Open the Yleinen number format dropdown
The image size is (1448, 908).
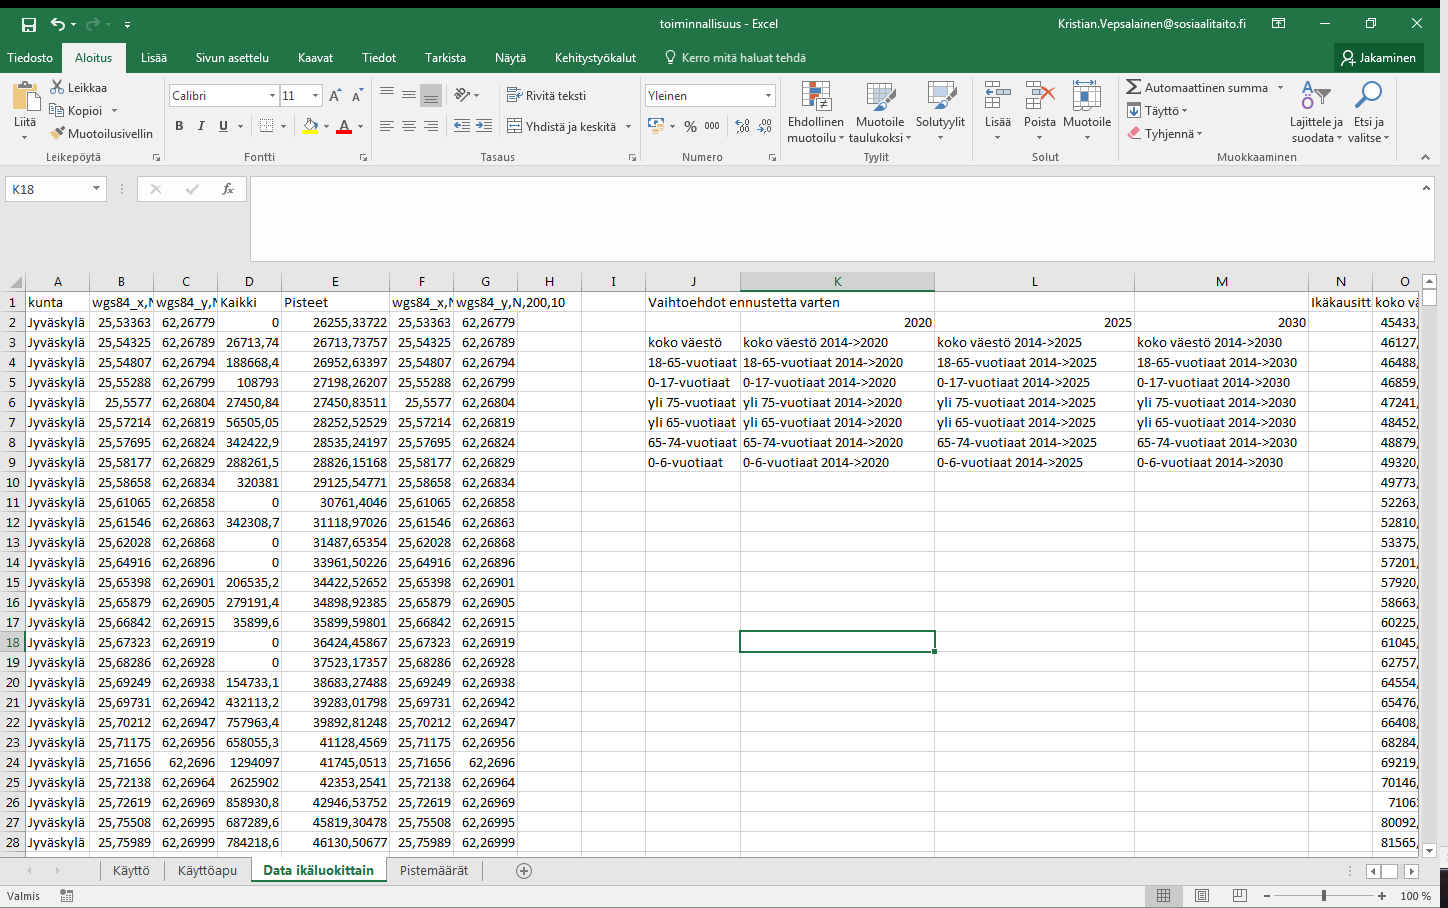[768, 96]
